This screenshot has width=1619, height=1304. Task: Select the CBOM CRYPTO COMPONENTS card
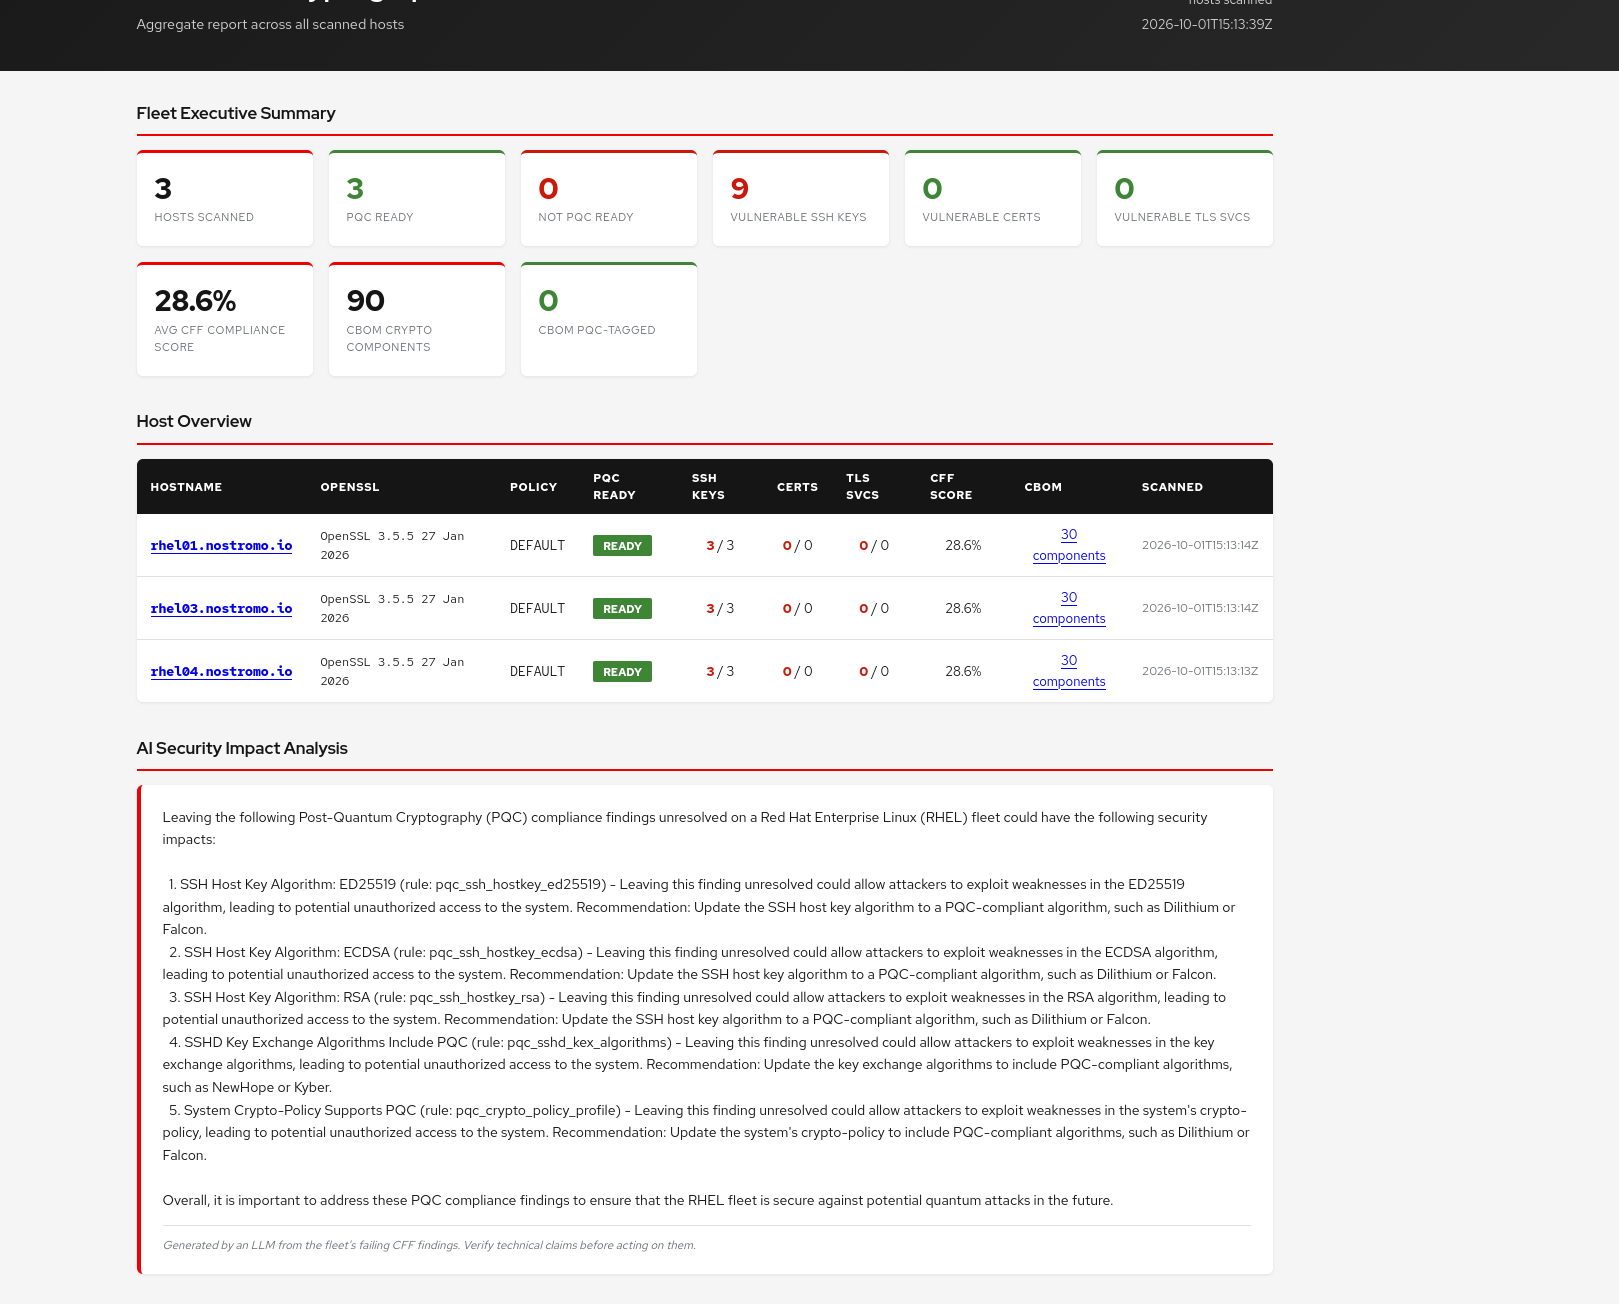tap(417, 319)
